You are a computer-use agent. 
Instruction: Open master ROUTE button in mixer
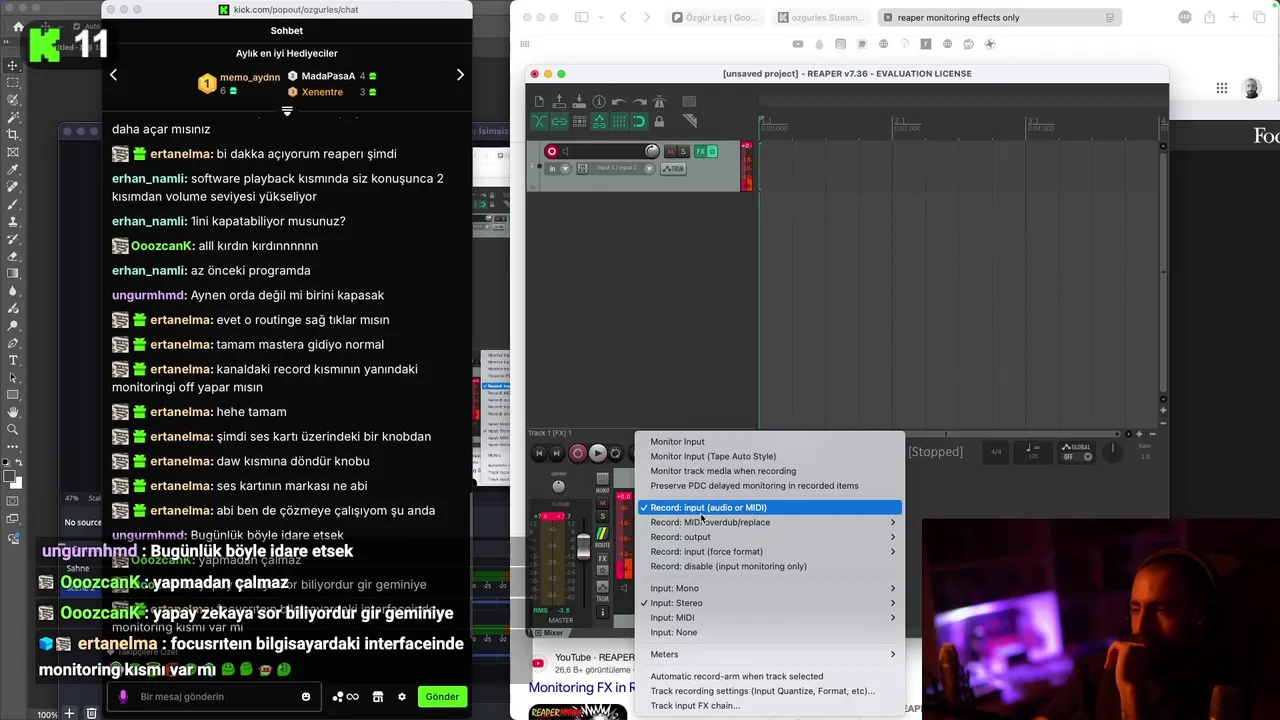click(x=603, y=537)
